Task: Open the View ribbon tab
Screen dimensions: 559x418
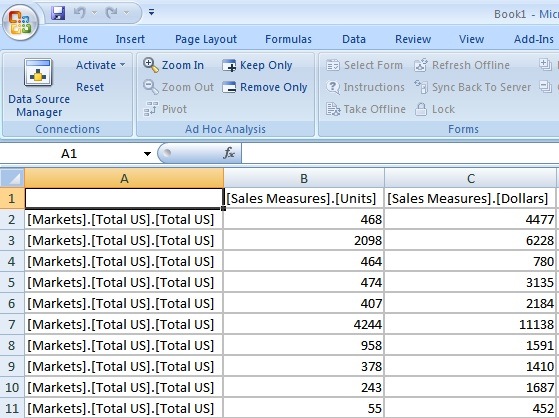Action: 471,39
